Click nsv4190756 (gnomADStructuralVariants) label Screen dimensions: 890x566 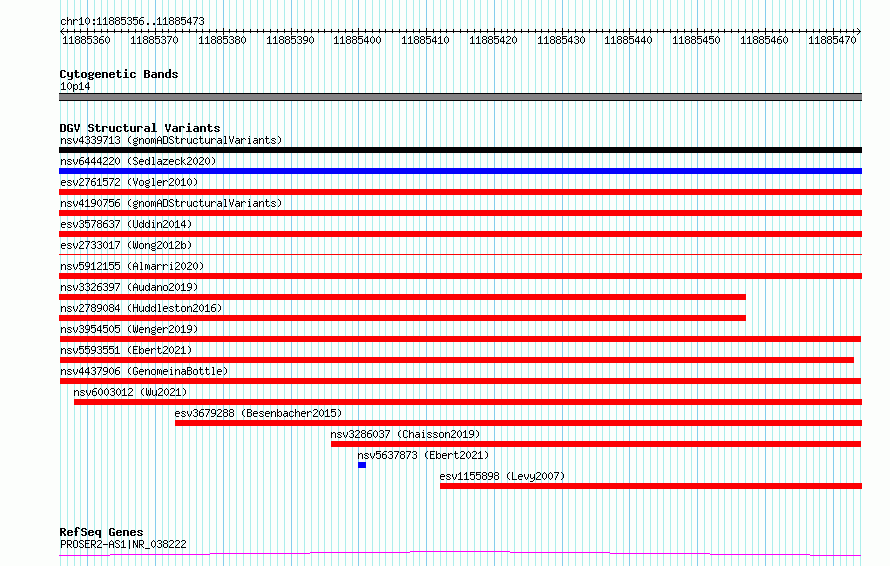pos(171,203)
